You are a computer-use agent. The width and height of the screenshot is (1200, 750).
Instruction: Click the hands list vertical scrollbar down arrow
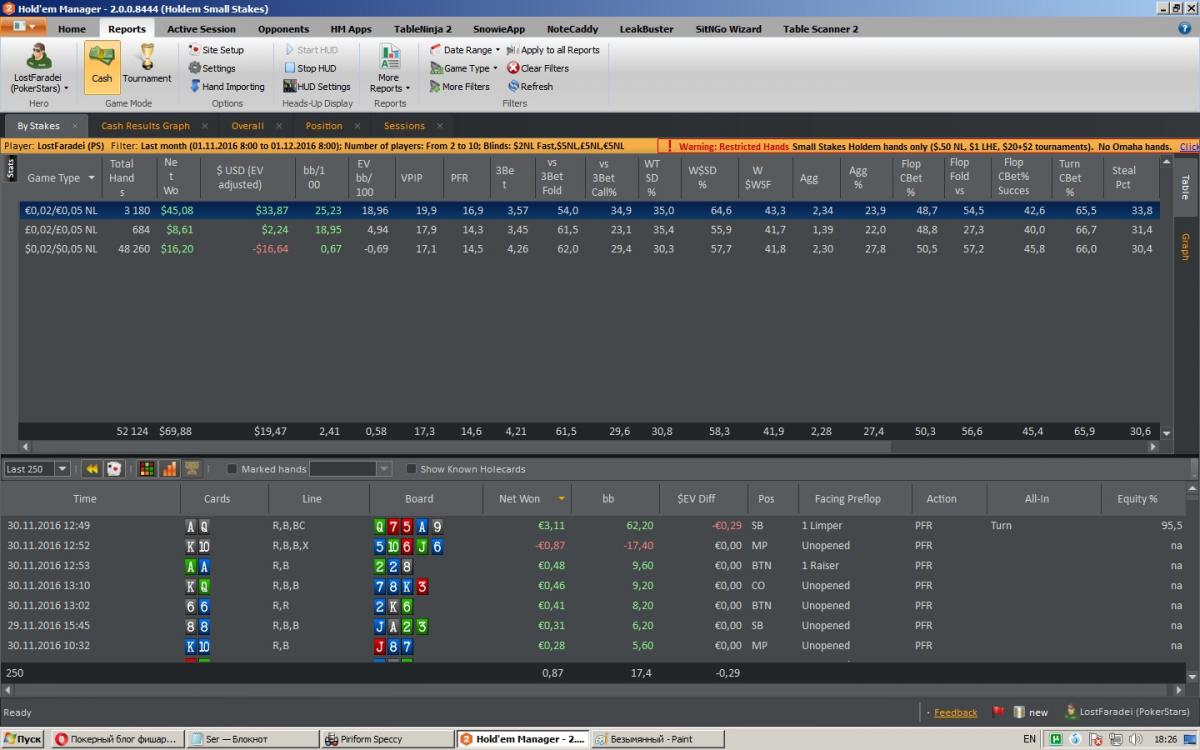(x=1190, y=677)
